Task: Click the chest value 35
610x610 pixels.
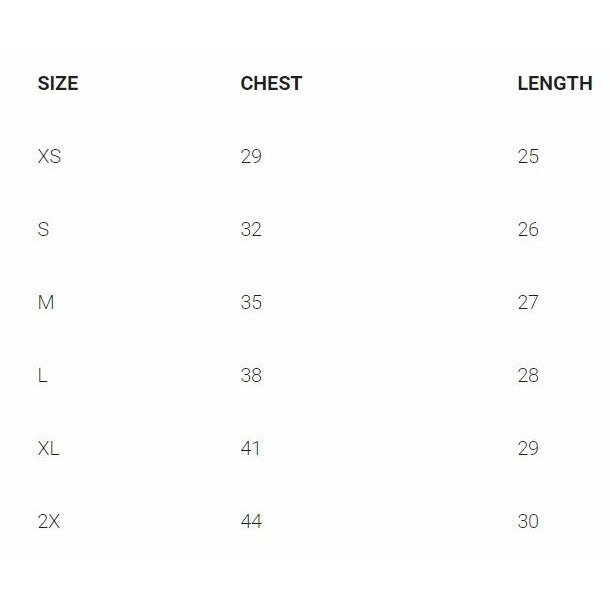Action: [251, 303]
